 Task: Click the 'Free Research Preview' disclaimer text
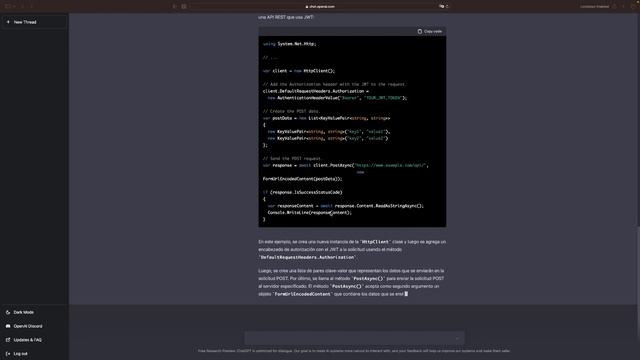[354, 351]
